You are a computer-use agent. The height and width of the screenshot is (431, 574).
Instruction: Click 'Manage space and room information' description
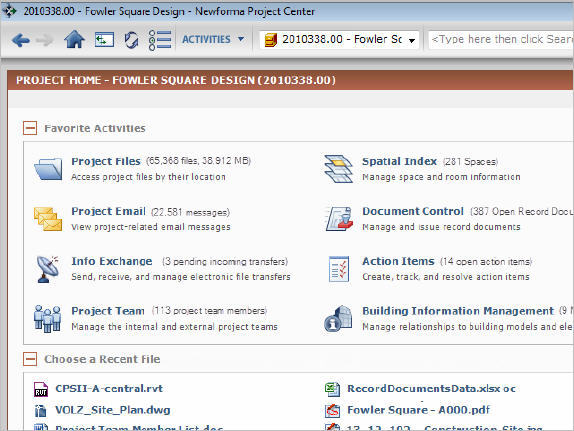[x=441, y=177]
